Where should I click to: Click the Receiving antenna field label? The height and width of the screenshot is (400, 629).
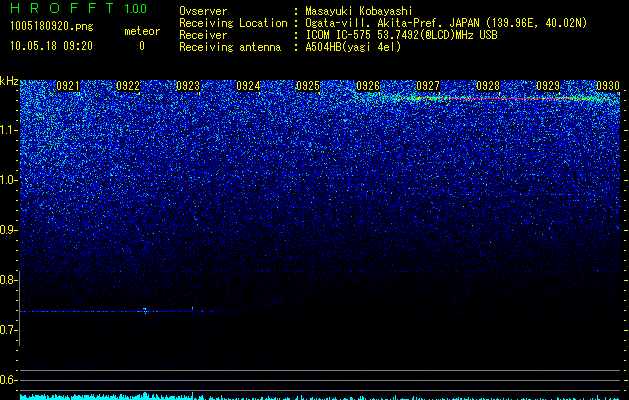click(230, 47)
